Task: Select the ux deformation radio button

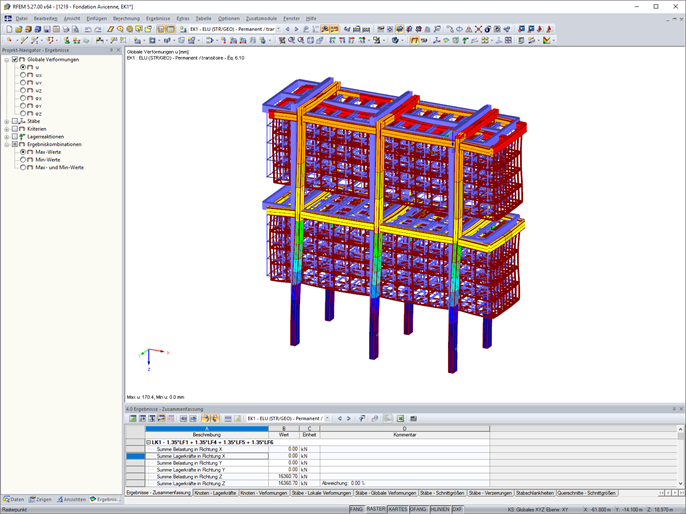Action: pyautogui.click(x=23, y=75)
